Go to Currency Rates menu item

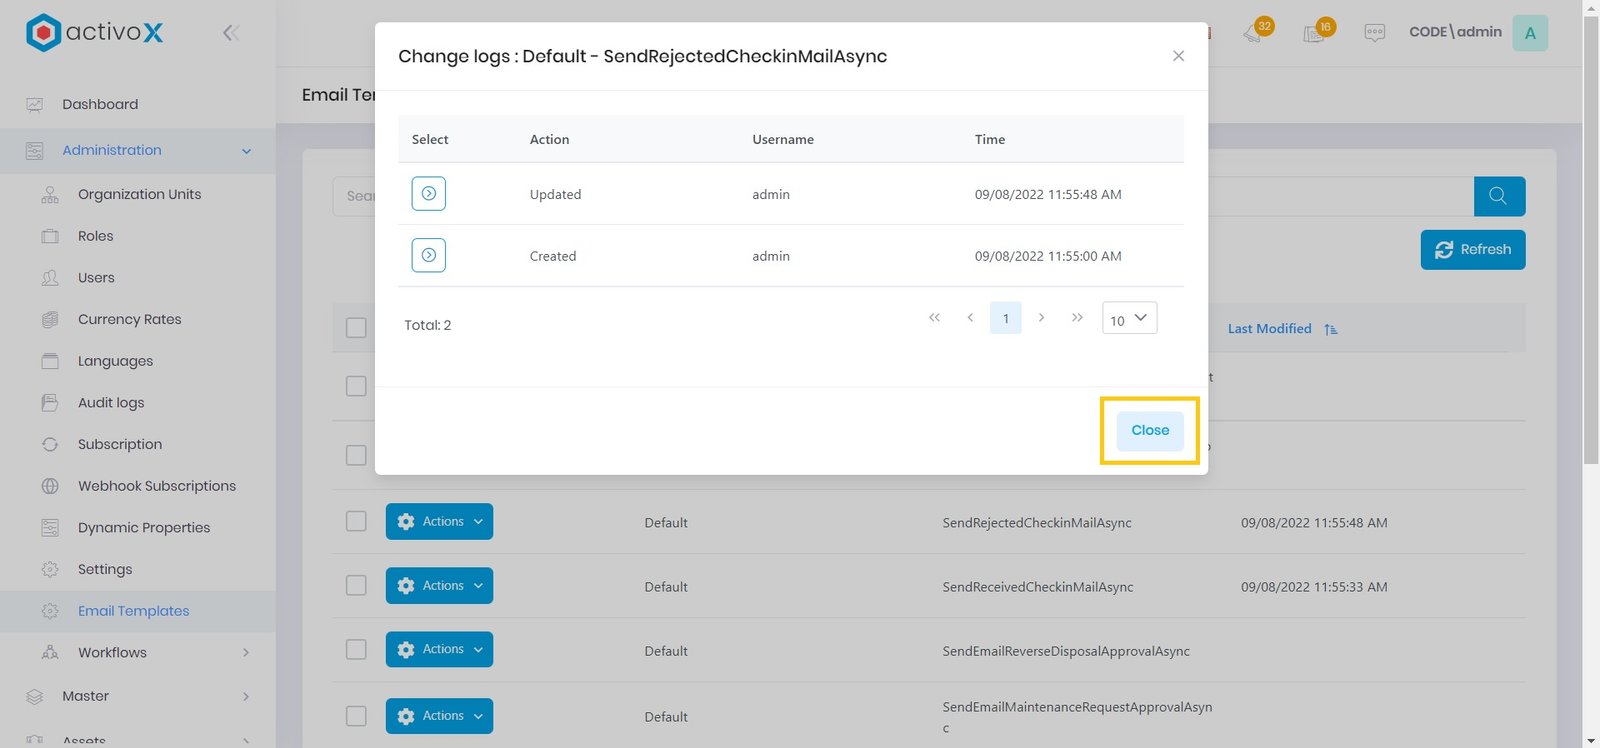point(129,320)
